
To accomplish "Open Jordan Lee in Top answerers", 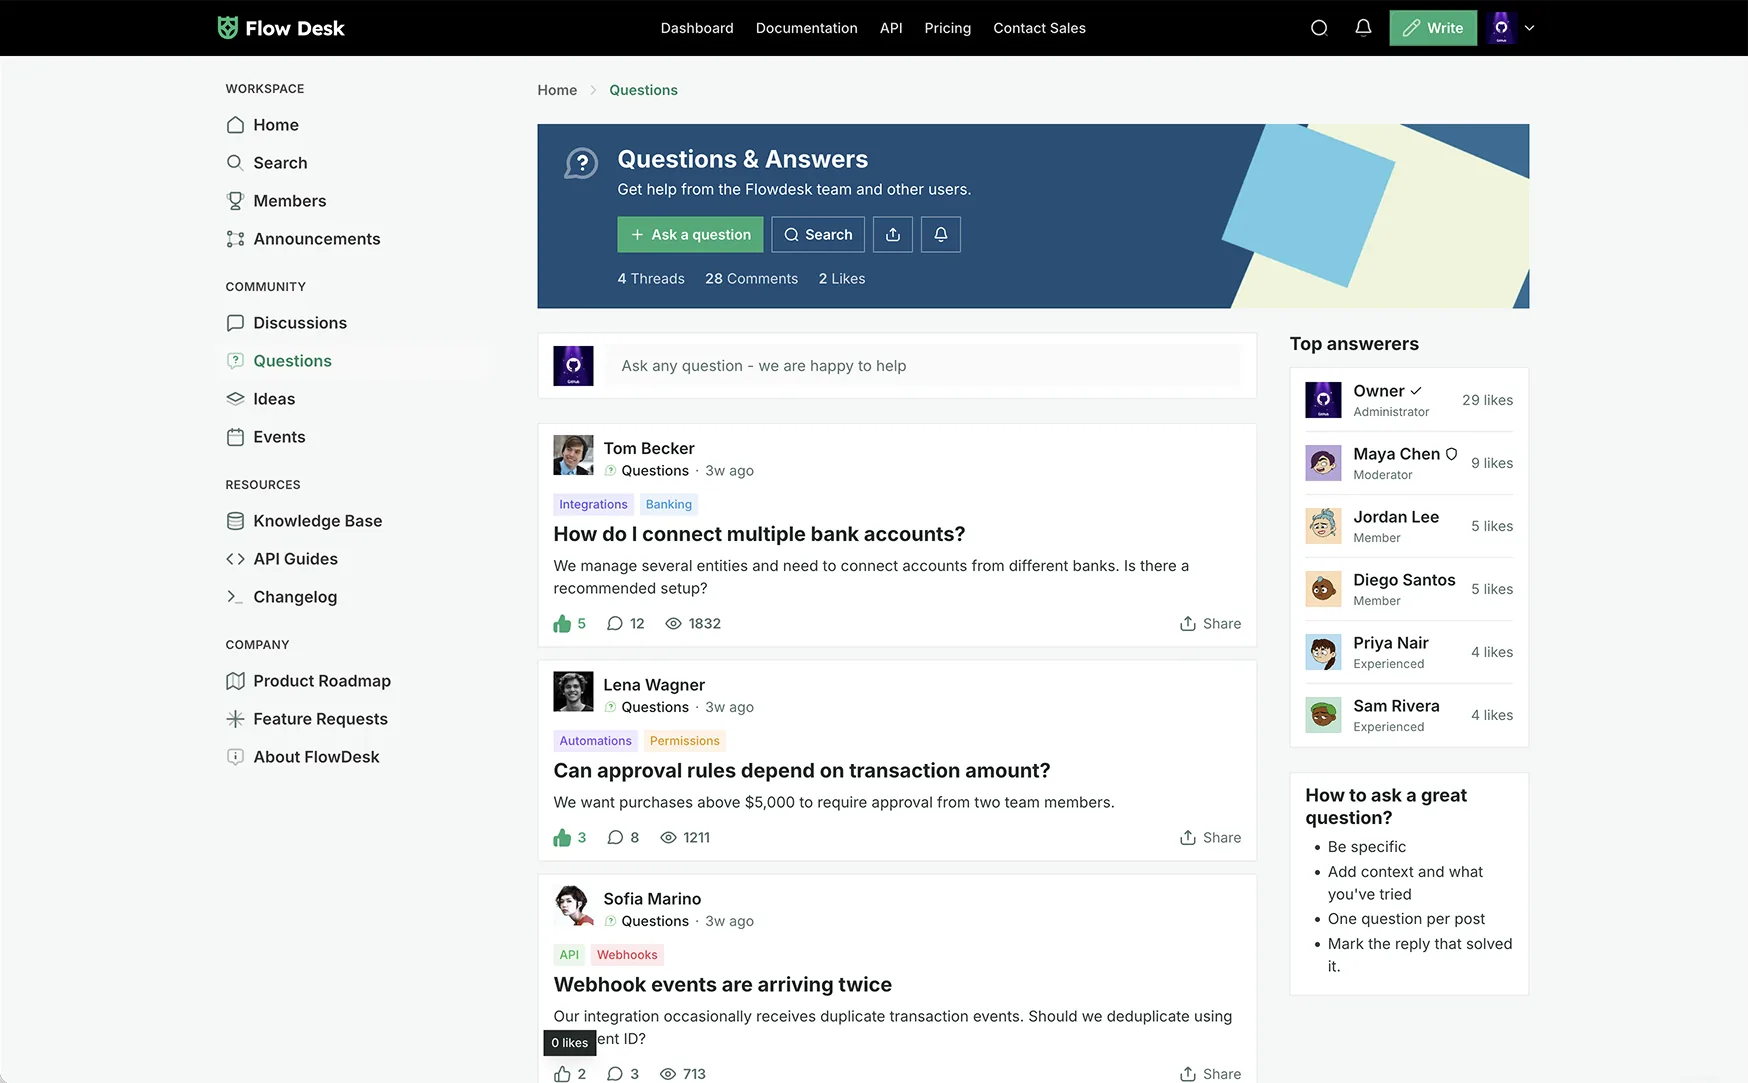I will [x=1409, y=526].
